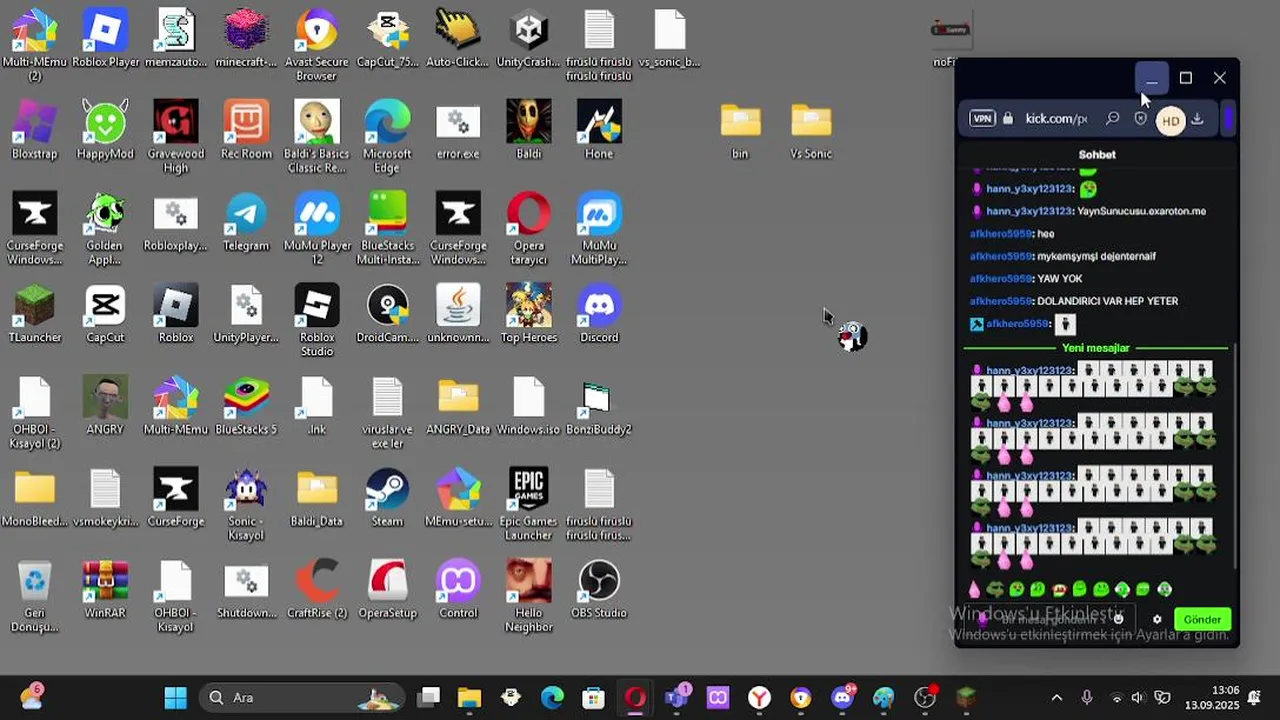The width and height of the screenshot is (1280, 720).
Task: Open the Auto-Click desktop icon
Action: 458,38
